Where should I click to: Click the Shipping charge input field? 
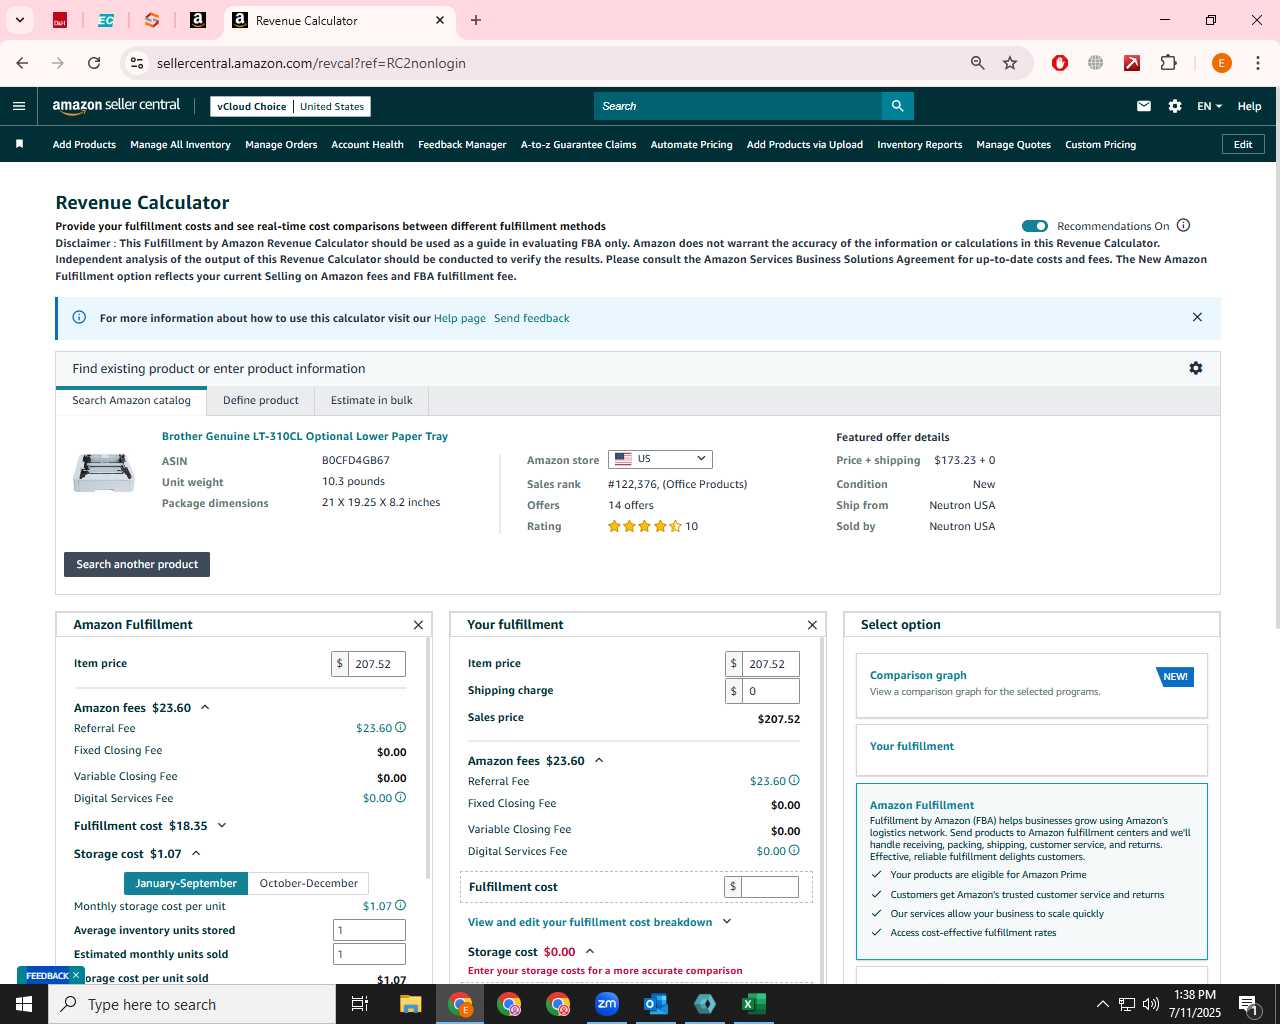(763, 691)
